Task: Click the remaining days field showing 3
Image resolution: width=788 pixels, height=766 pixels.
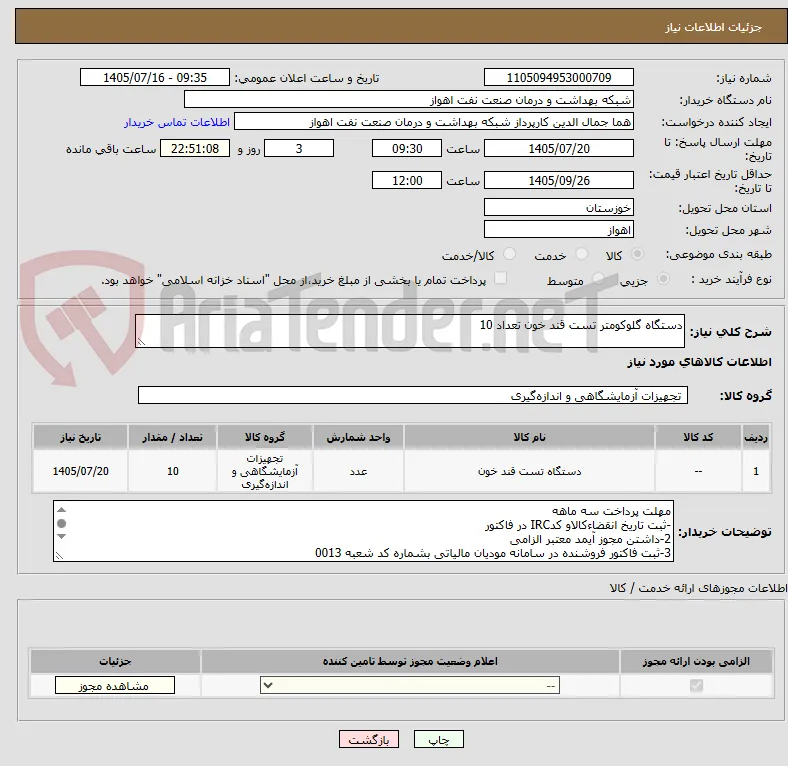Action: (x=299, y=148)
